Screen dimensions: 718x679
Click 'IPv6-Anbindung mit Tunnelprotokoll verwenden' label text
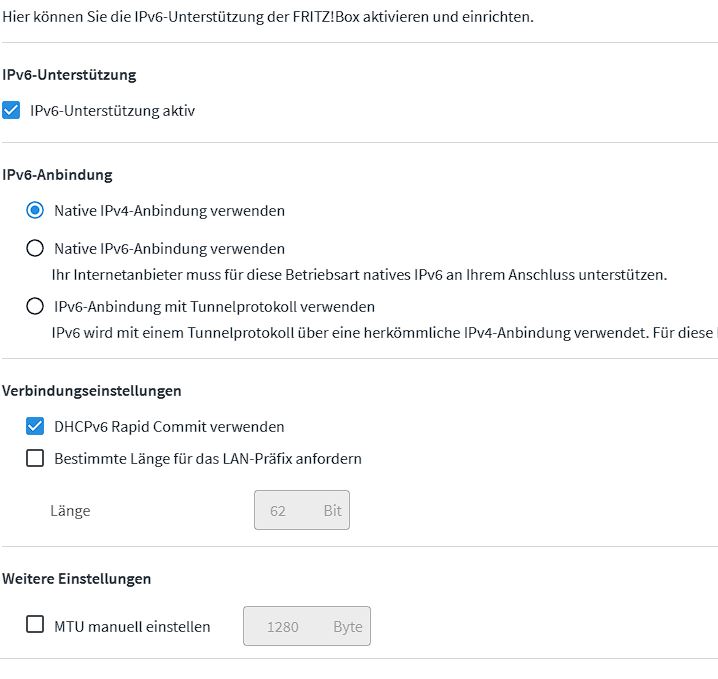click(214, 306)
